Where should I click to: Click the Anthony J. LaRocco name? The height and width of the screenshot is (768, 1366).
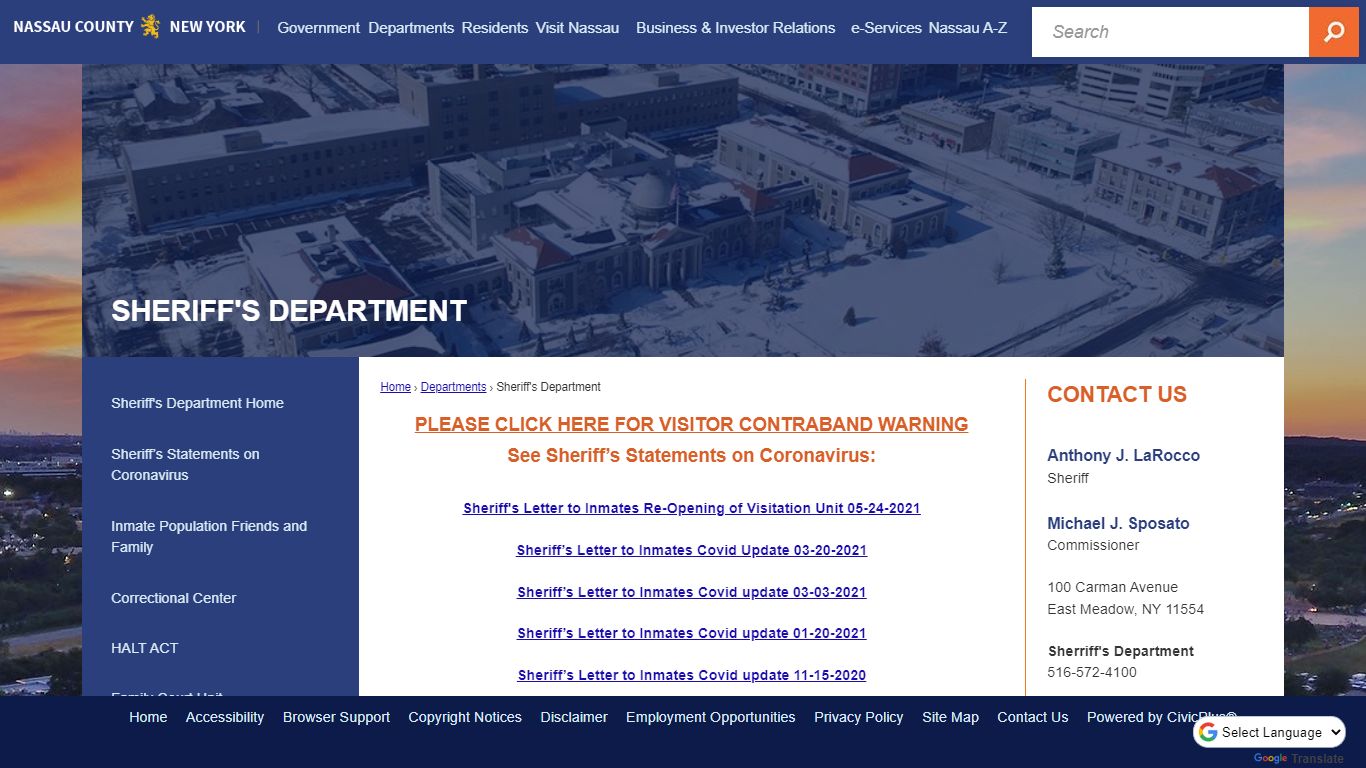point(1123,455)
